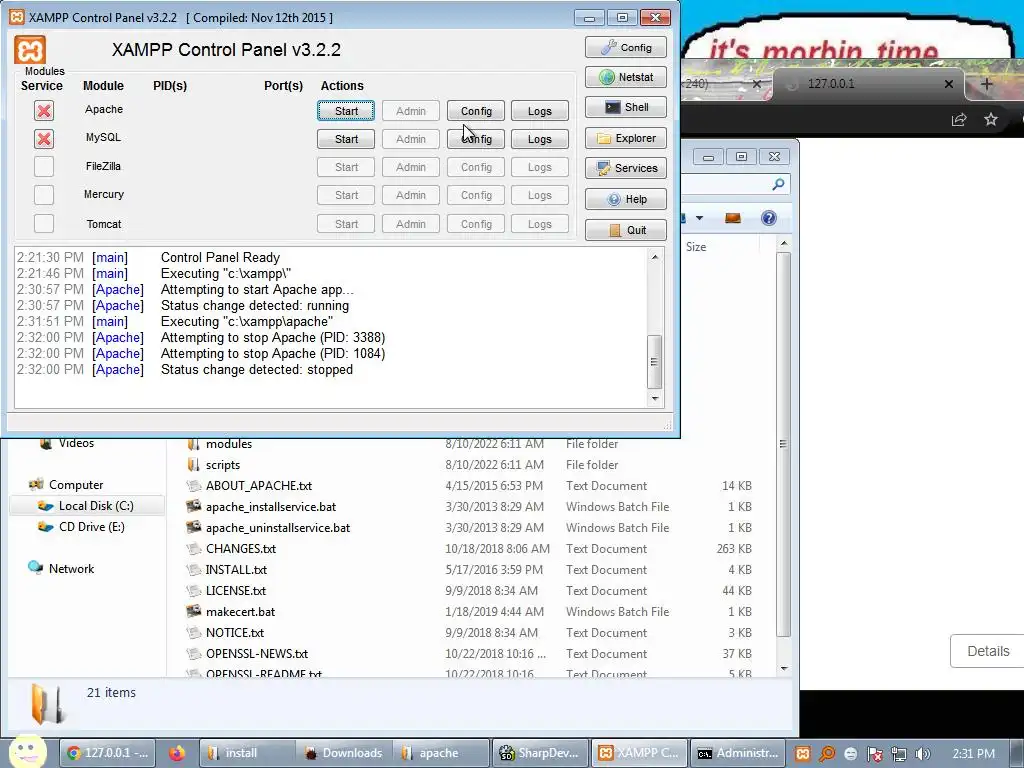Select makecert.bat file

click(240, 612)
